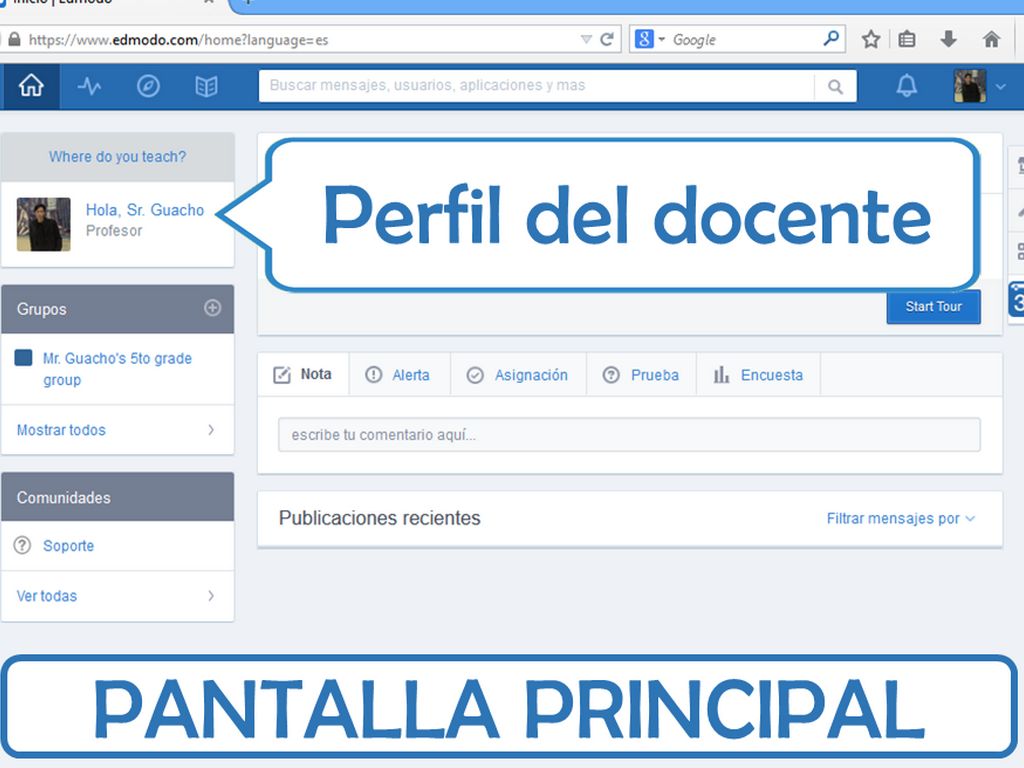Switch to the Alerta tab
This screenshot has width=1024, height=768.
[399, 375]
